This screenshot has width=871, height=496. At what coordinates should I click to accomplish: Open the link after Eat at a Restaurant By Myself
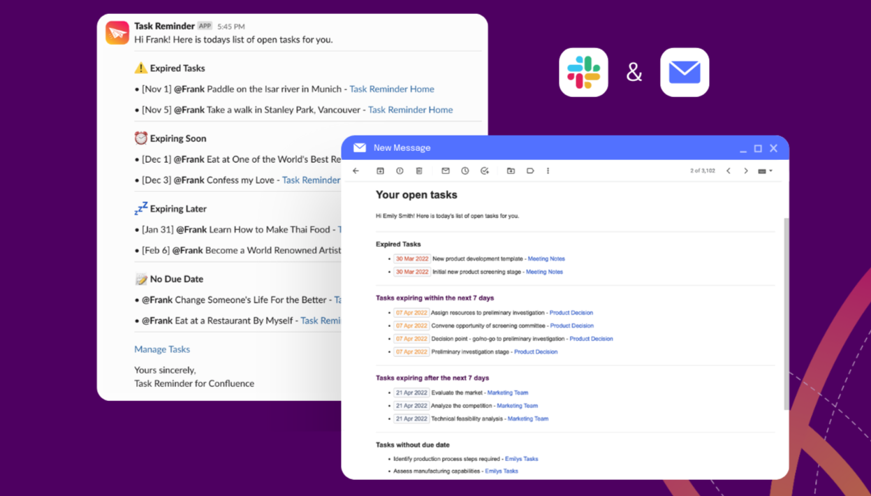point(321,320)
